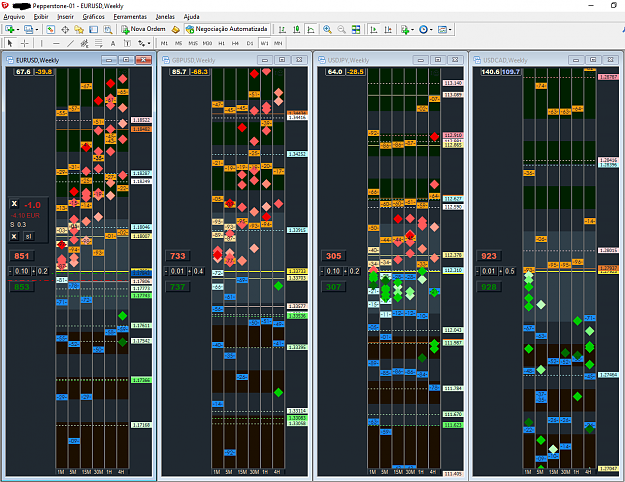The width and height of the screenshot is (625, 482).
Task: Switch timeframe to M30
Action: (207, 43)
